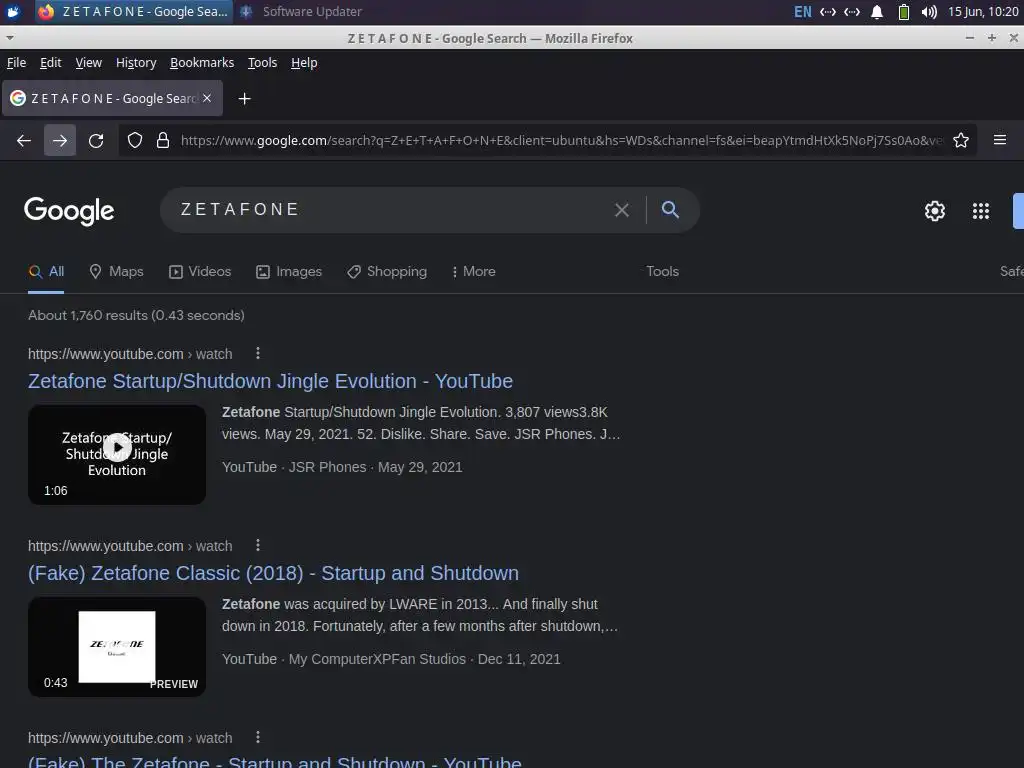Open Zetafone Startup/Shutdown Jingle Evolution link
Viewport: 1024px width, 768px height.
(270, 381)
